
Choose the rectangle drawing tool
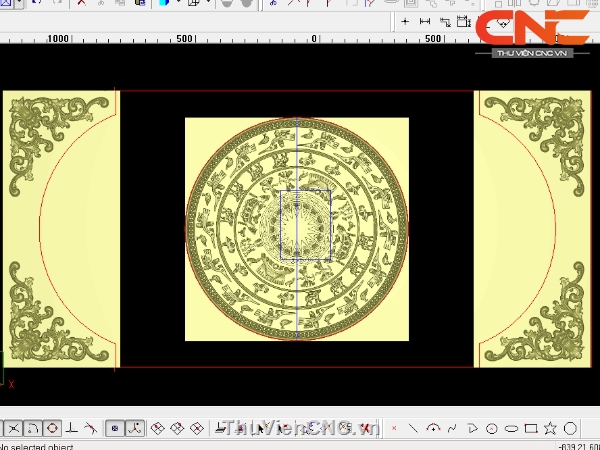click(x=531, y=428)
